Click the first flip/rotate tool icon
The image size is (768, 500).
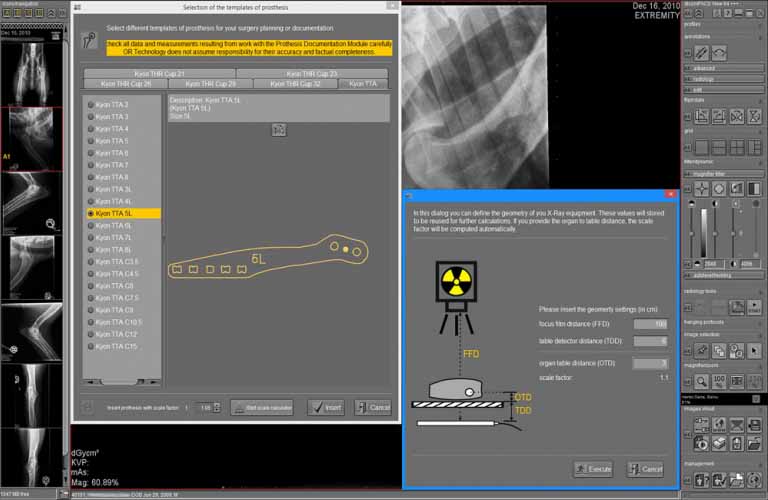[x=701, y=116]
